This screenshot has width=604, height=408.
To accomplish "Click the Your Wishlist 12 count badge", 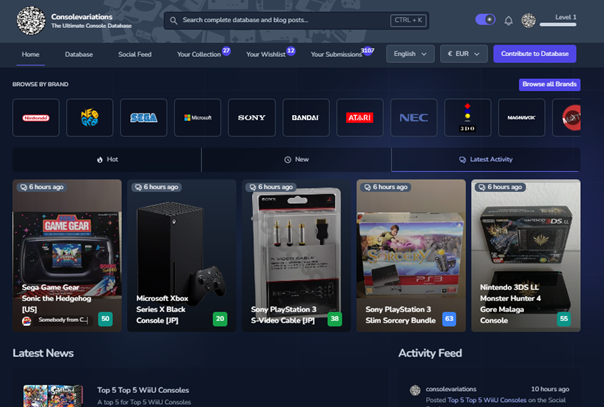I will coord(291,50).
